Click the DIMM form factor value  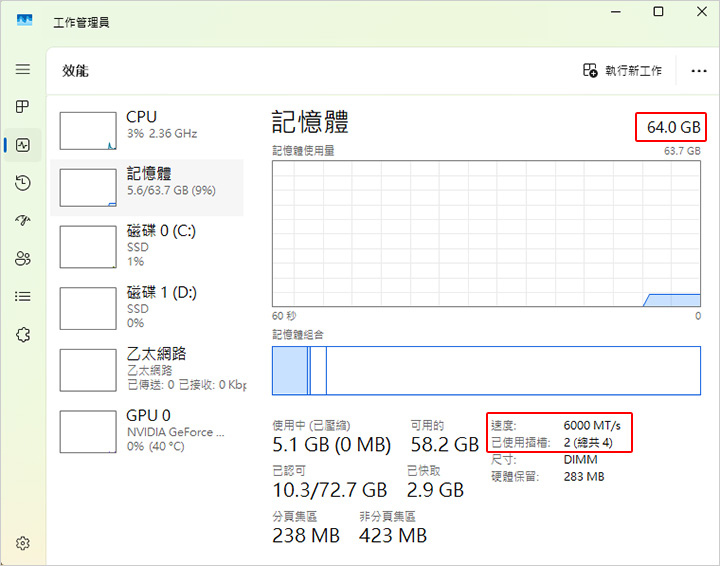coord(580,460)
